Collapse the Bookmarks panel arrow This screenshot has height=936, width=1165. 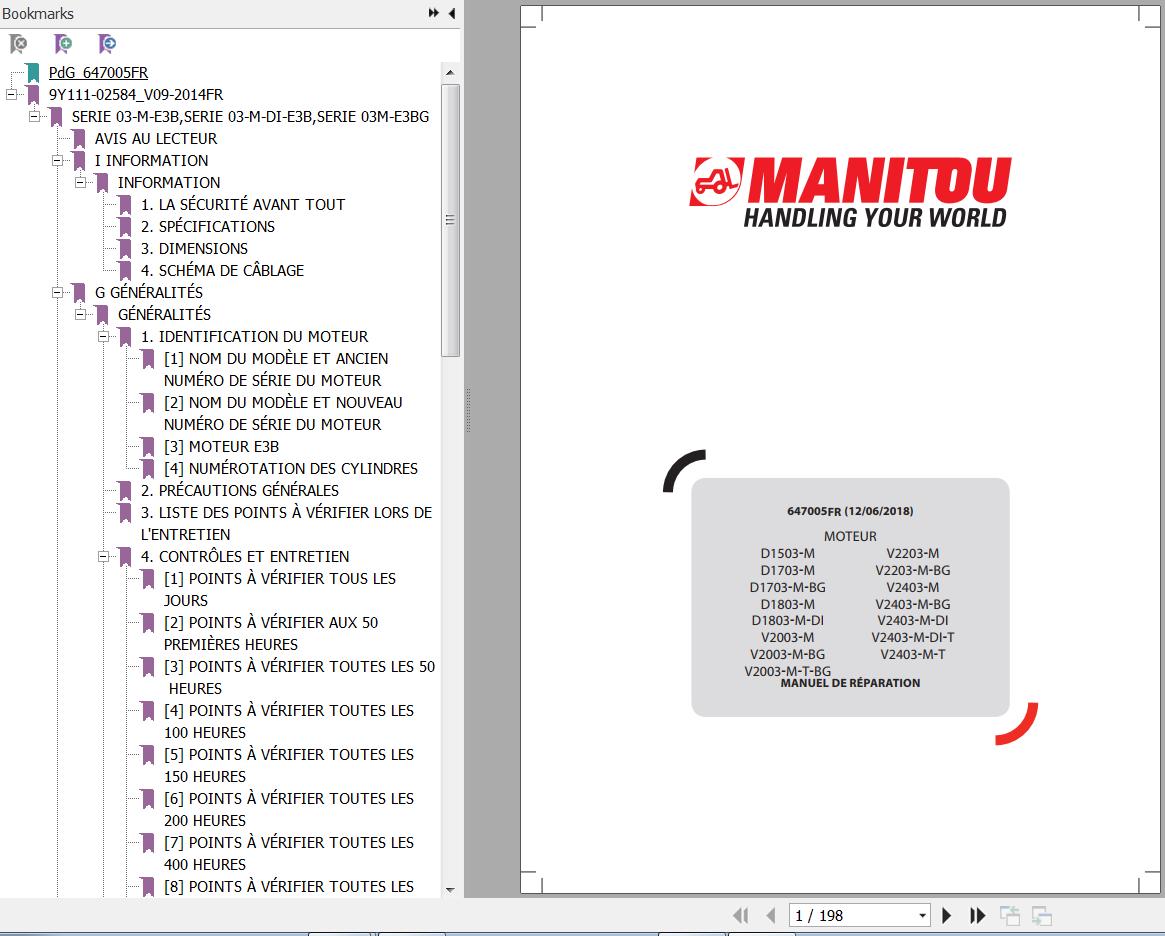[452, 13]
